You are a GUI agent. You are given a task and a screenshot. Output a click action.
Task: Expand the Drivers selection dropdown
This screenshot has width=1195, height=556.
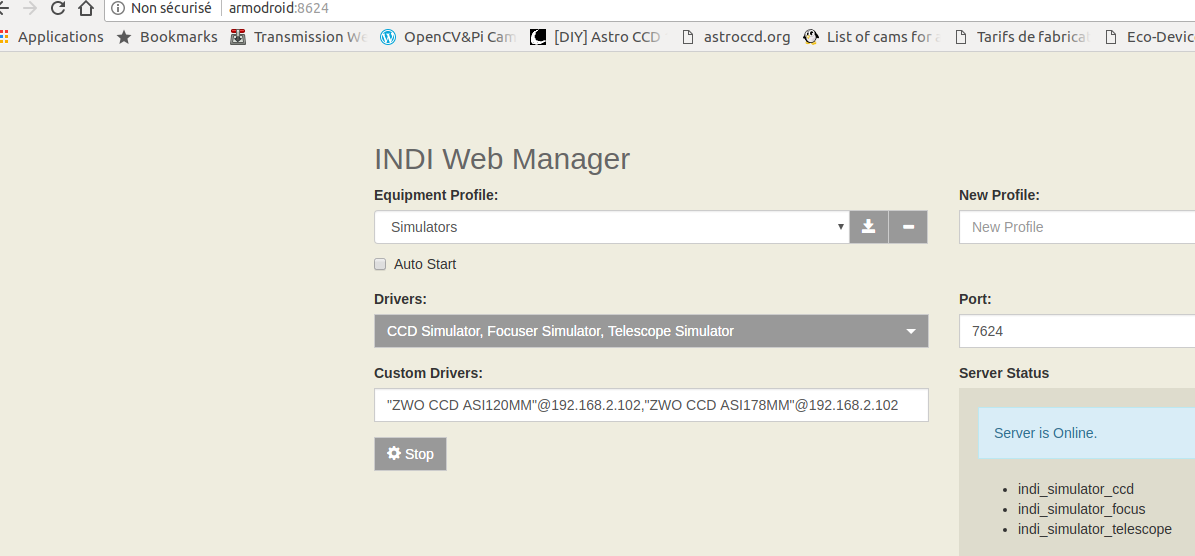[651, 331]
